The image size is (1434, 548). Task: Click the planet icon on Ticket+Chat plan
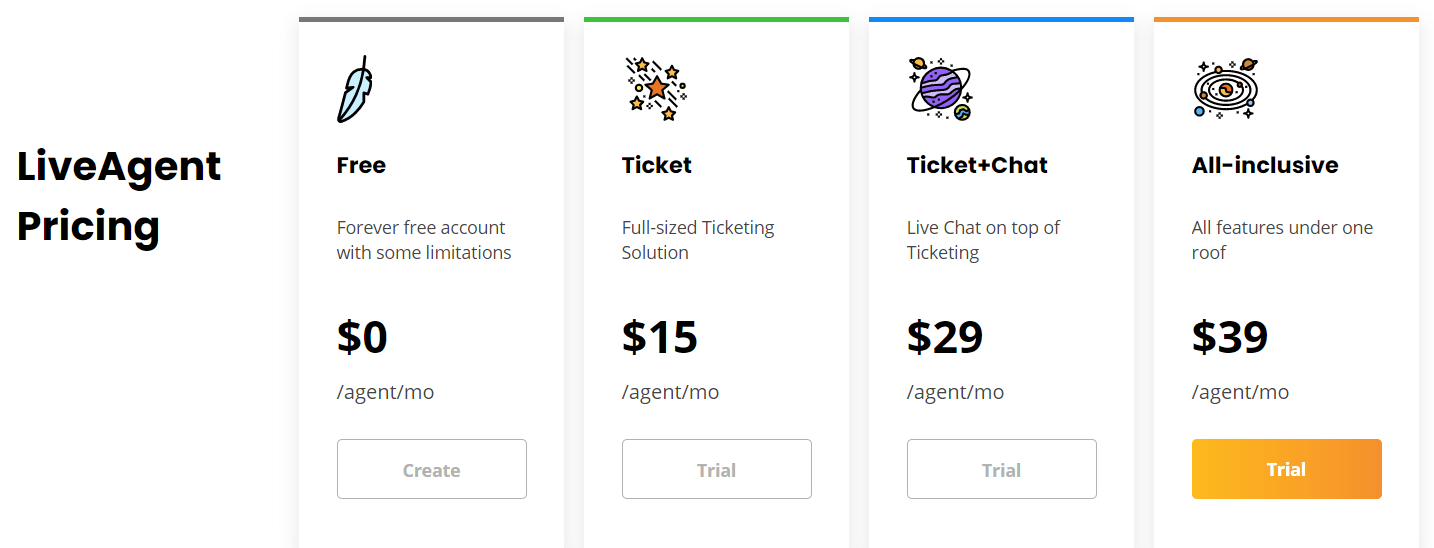tap(940, 89)
